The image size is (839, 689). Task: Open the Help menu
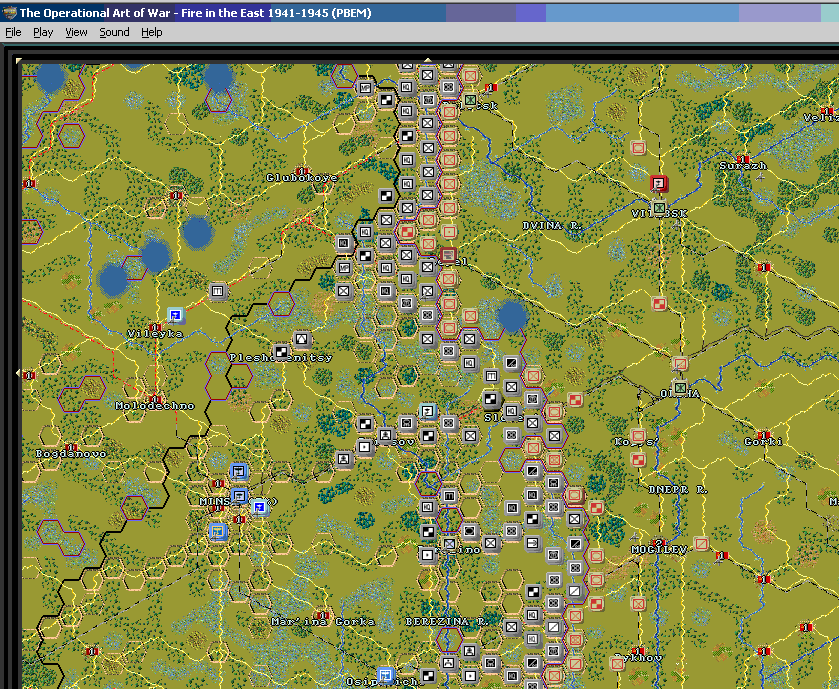coord(151,32)
